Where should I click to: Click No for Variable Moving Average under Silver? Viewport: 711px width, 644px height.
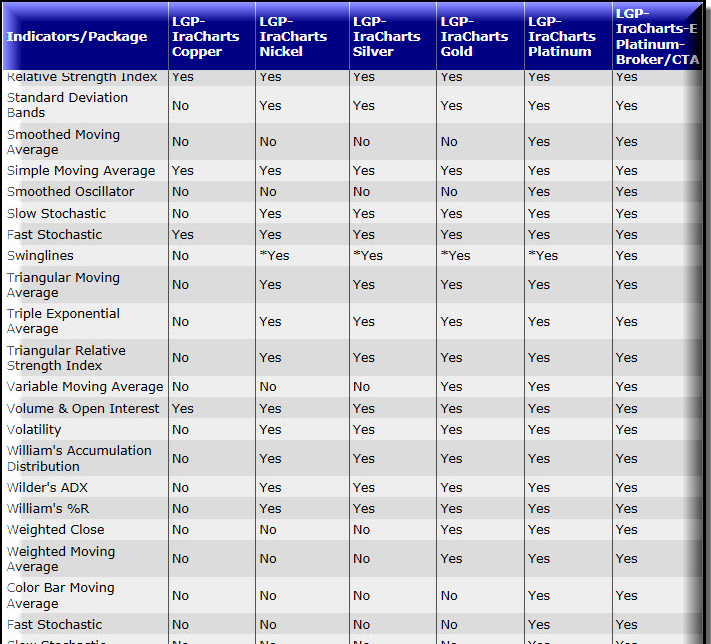click(x=361, y=387)
